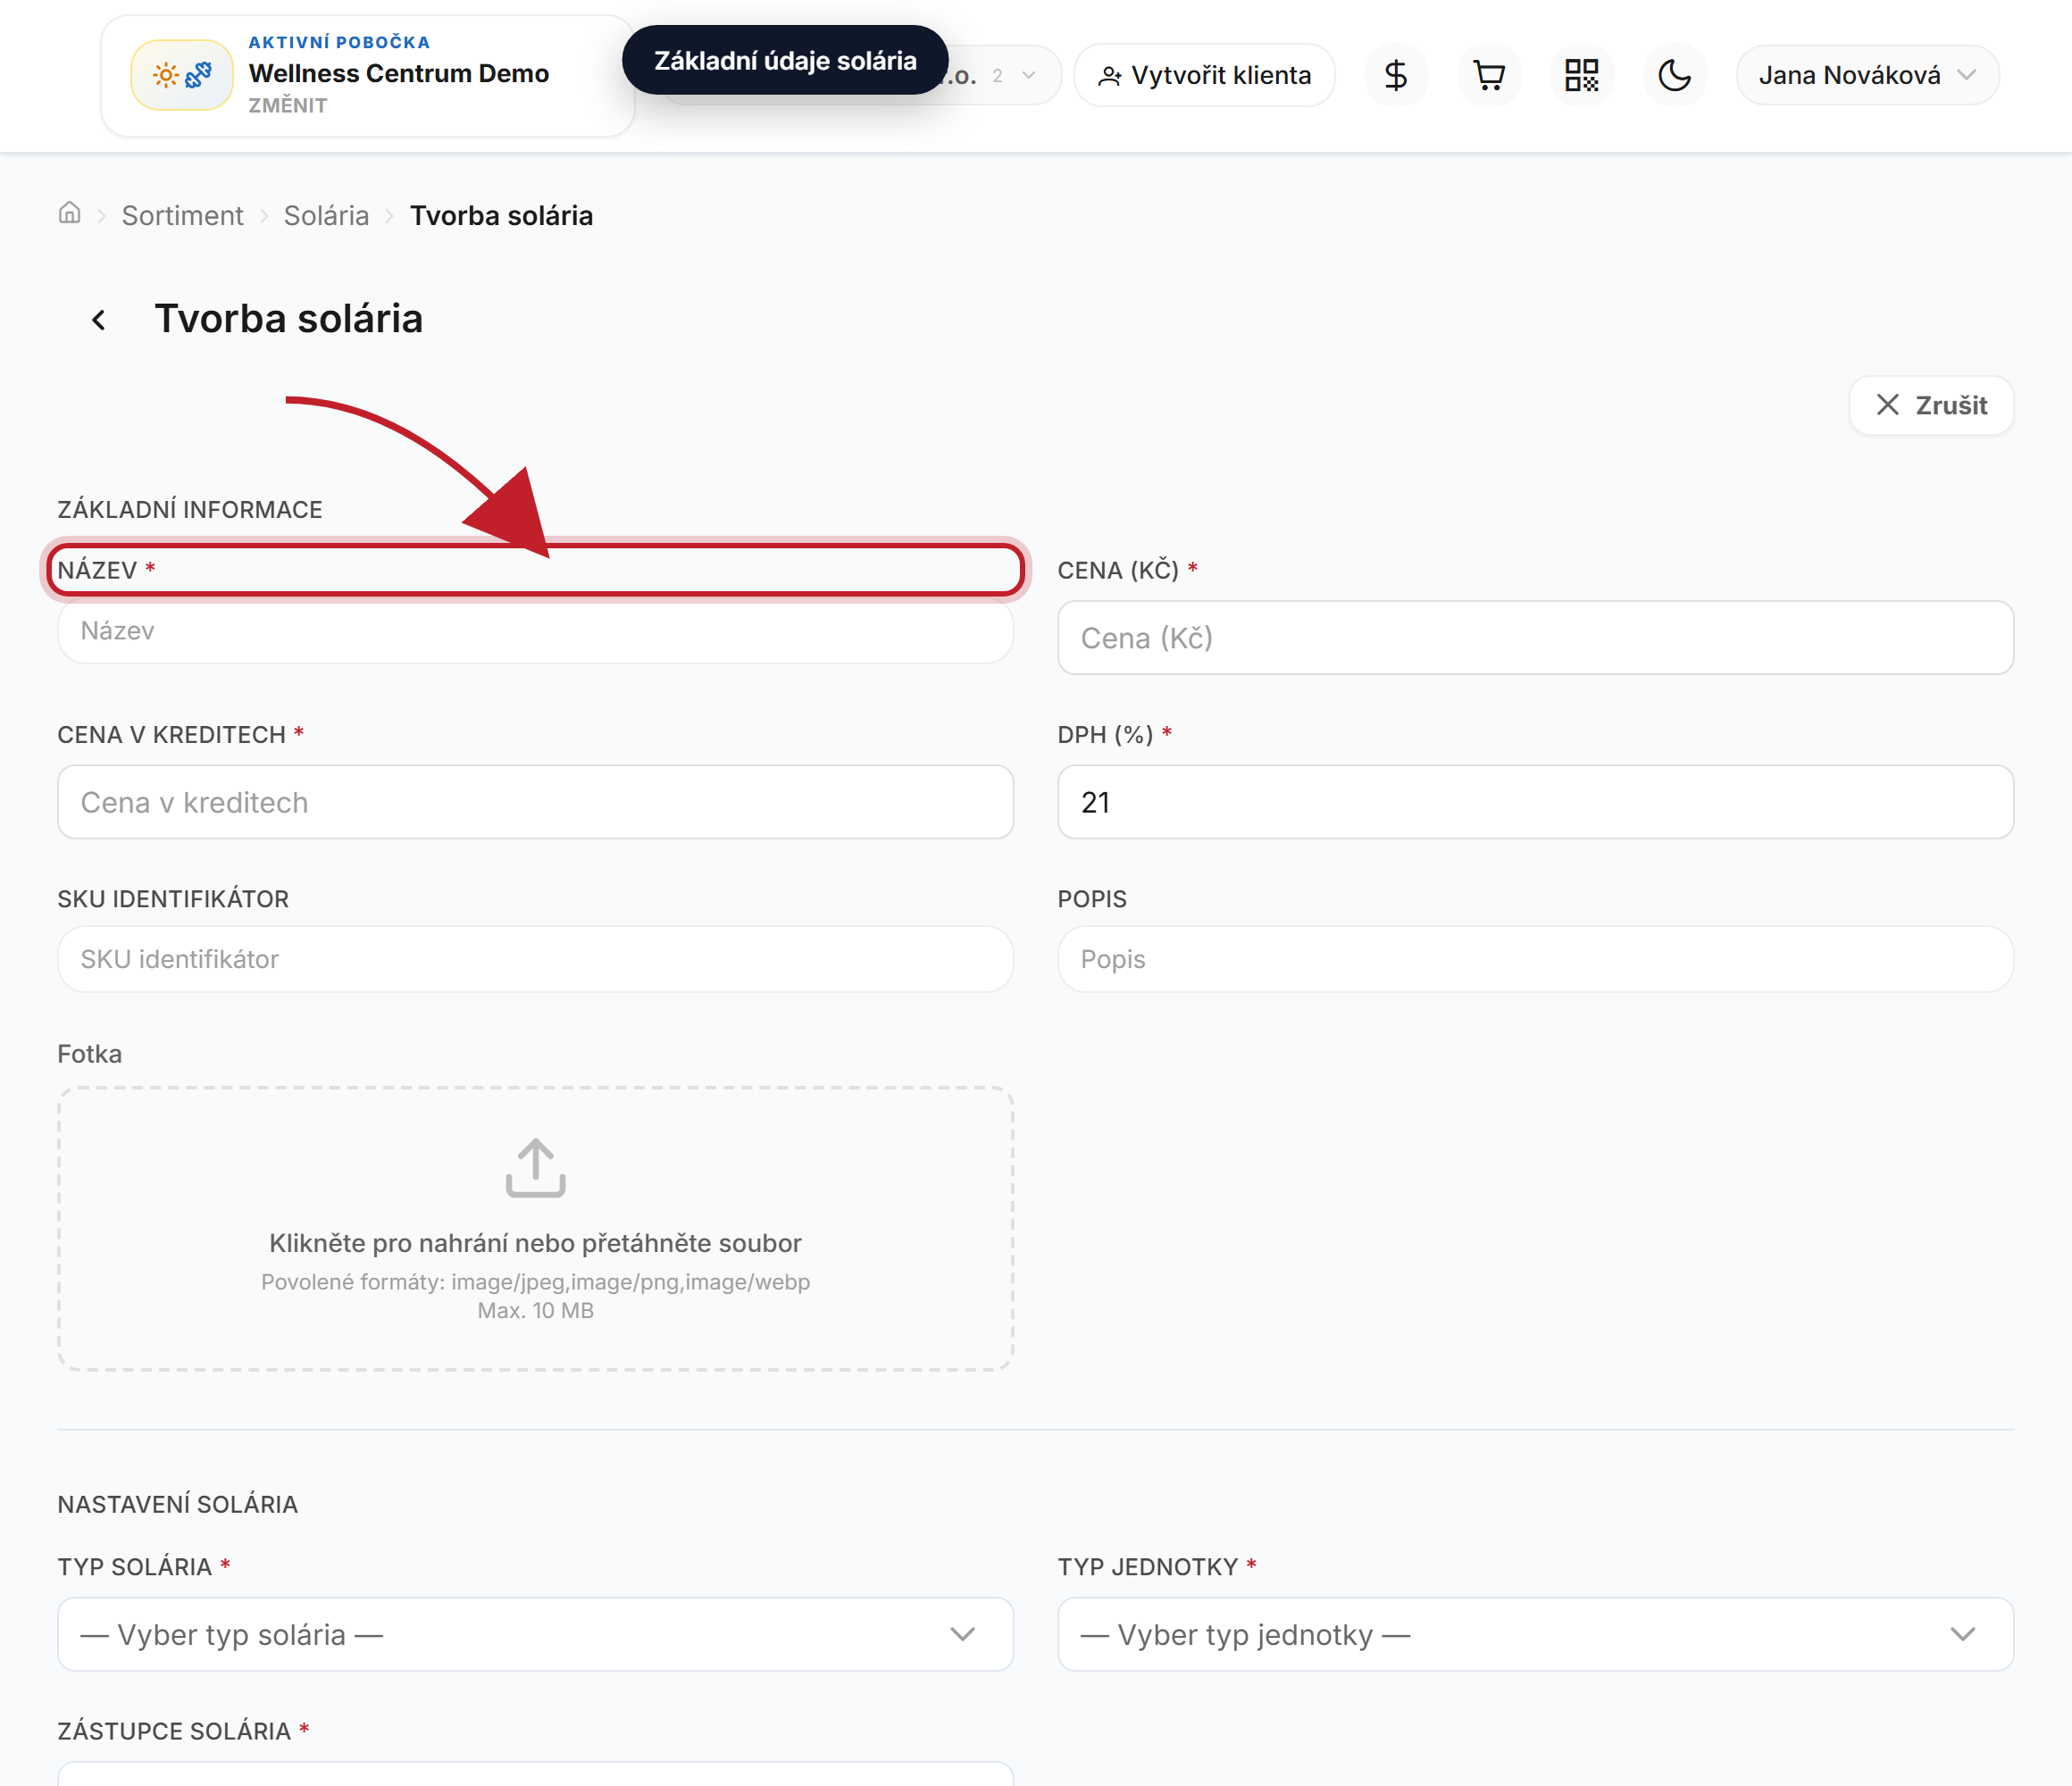Open the Typ solária dropdown
2072x1786 pixels.
click(x=536, y=1634)
